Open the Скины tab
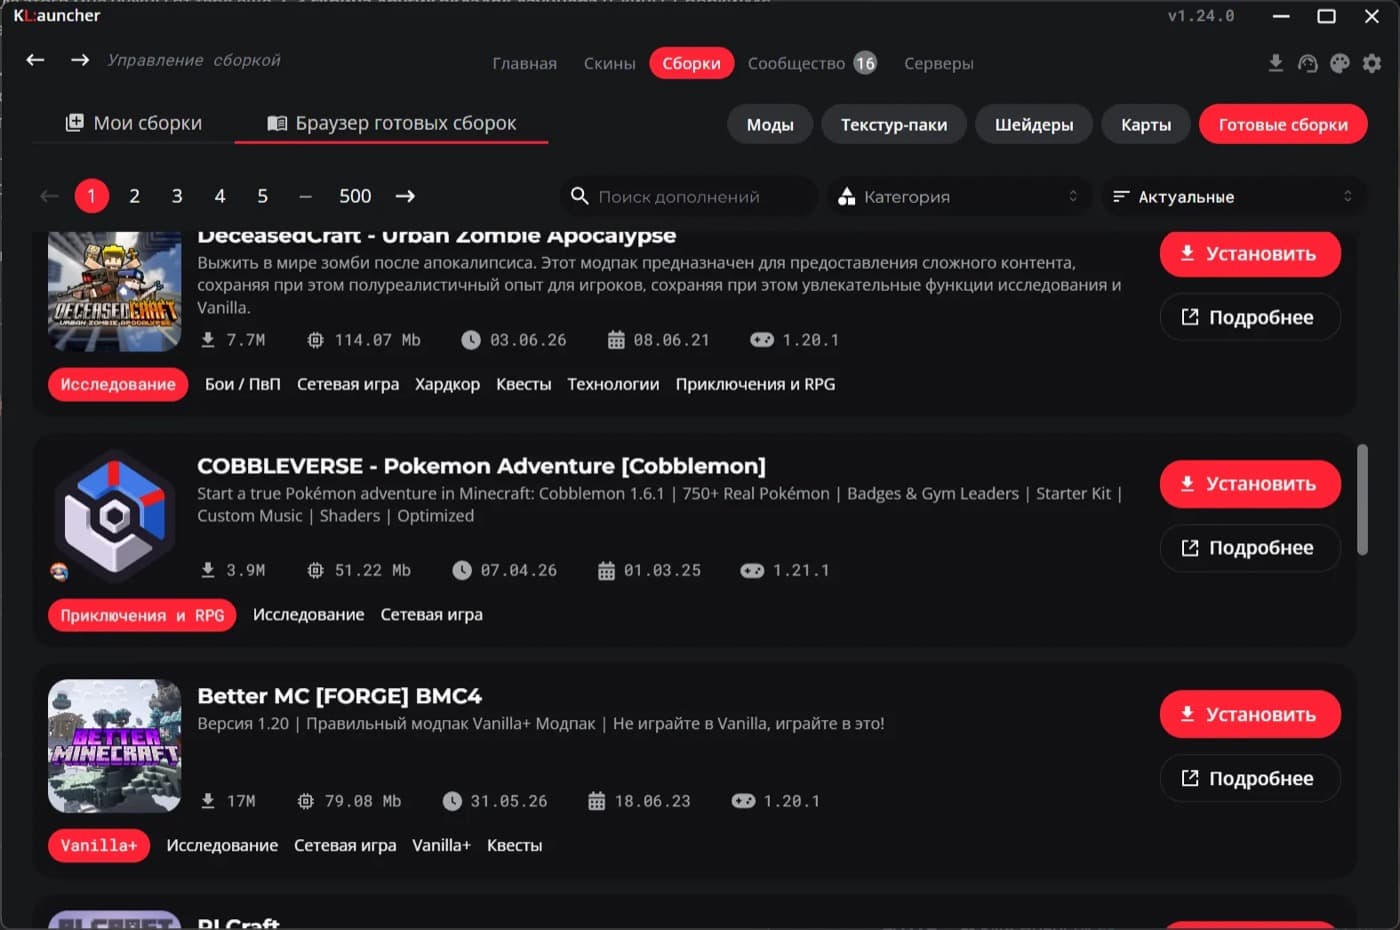The image size is (1400, 930). (610, 63)
